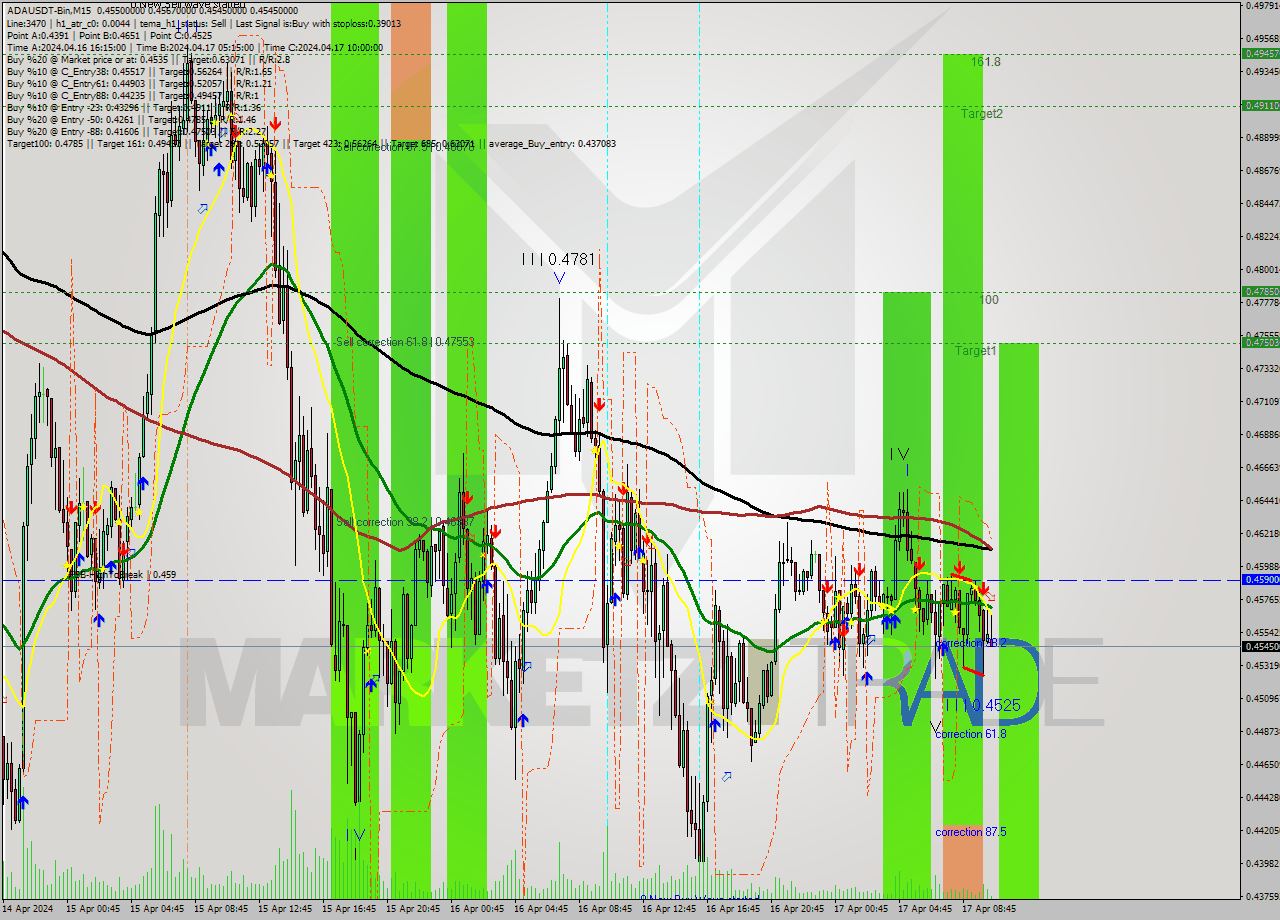
Task: Click the 0.44205 price axis tick
Action: [x=1261, y=831]
